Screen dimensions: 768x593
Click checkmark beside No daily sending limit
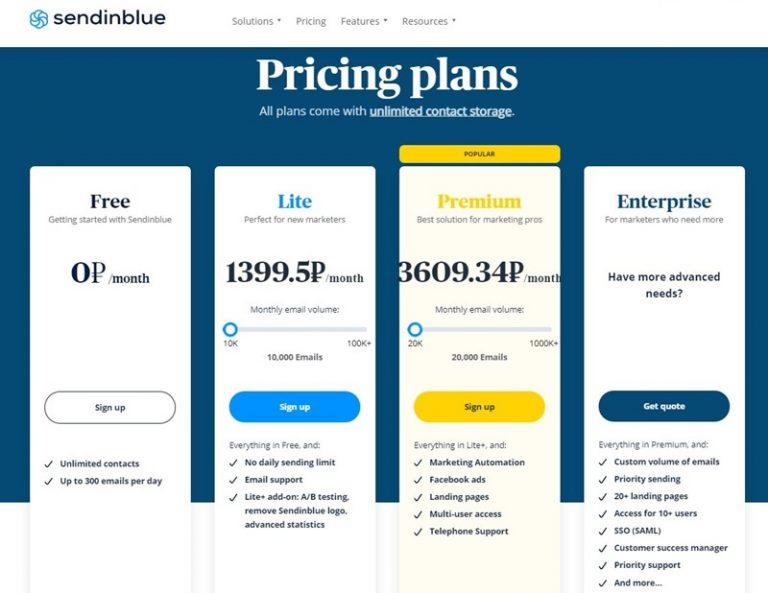pos(233,463)
